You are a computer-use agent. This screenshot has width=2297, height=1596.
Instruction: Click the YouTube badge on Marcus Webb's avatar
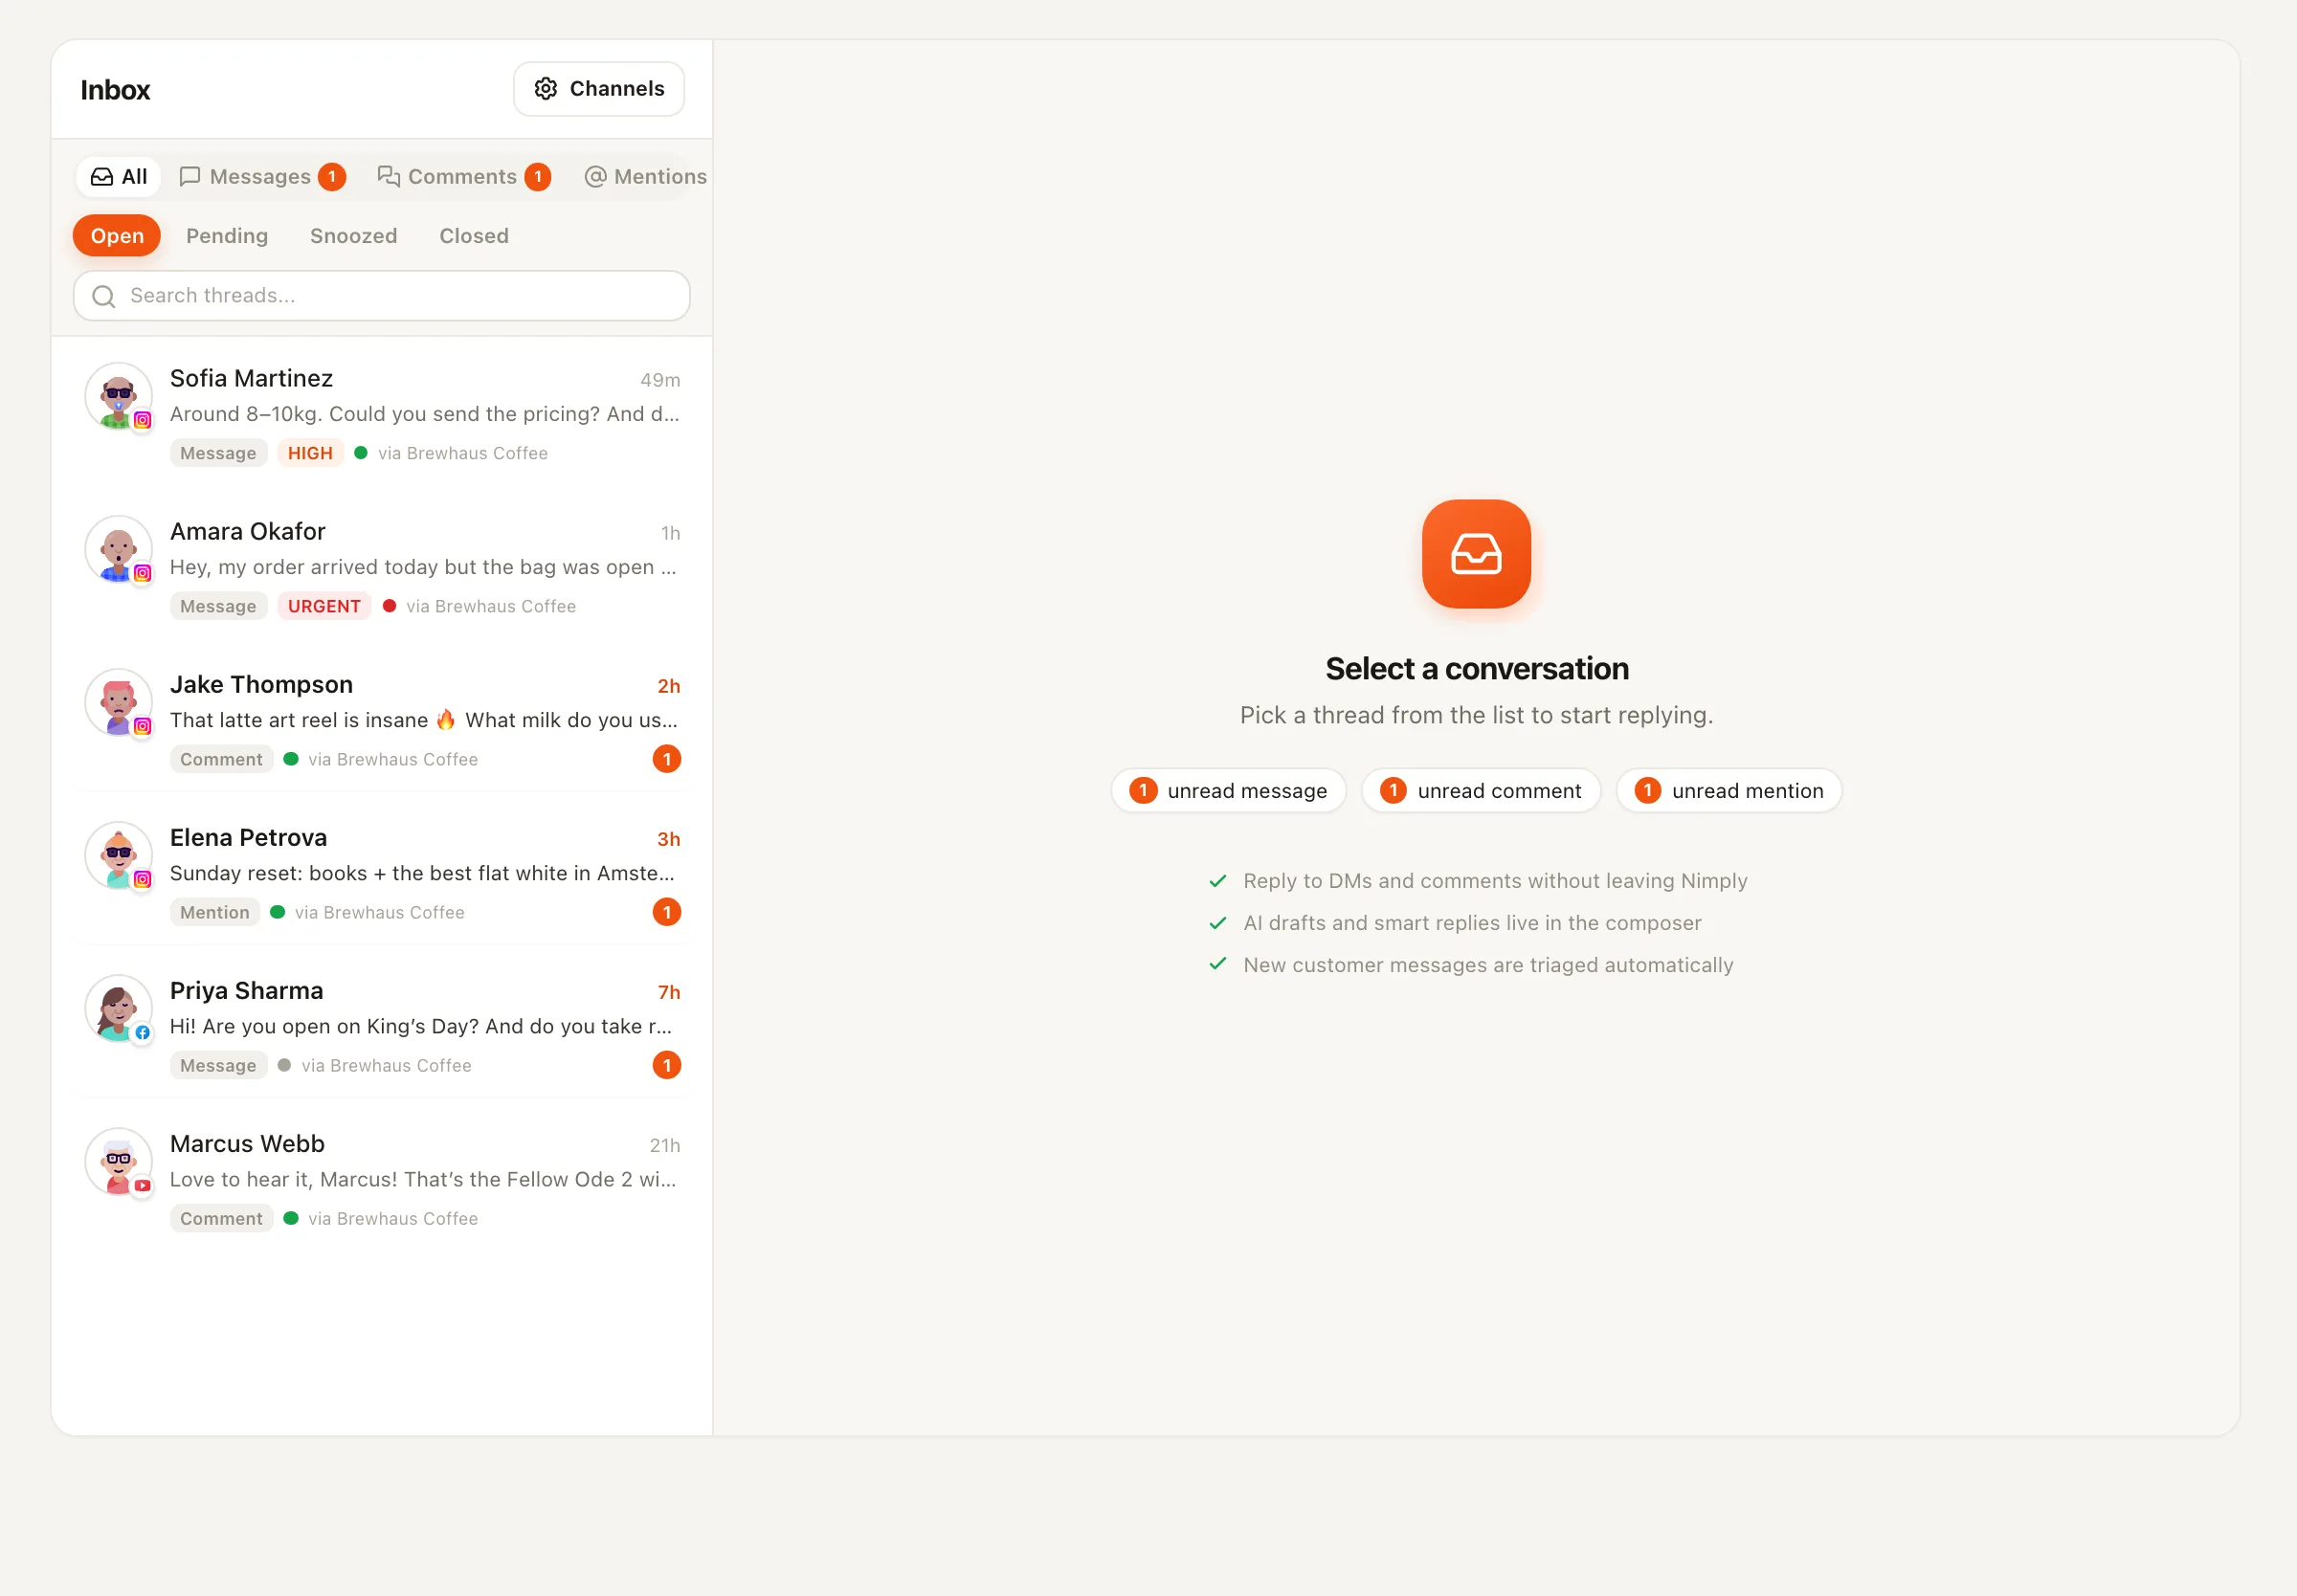pyautogui.click(x=143, y=1185)
